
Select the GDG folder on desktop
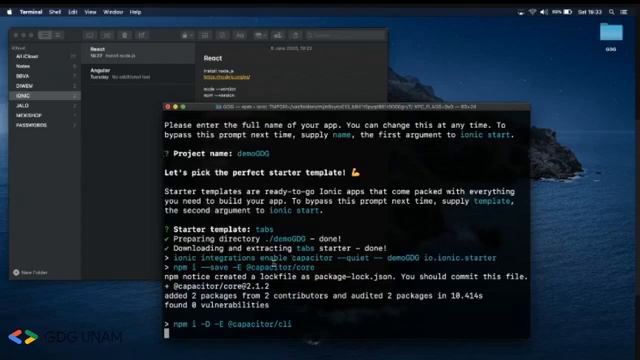point(611,37)
